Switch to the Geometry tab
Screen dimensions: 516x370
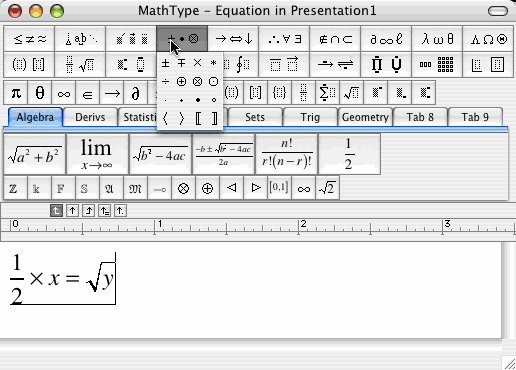(365, 117)
